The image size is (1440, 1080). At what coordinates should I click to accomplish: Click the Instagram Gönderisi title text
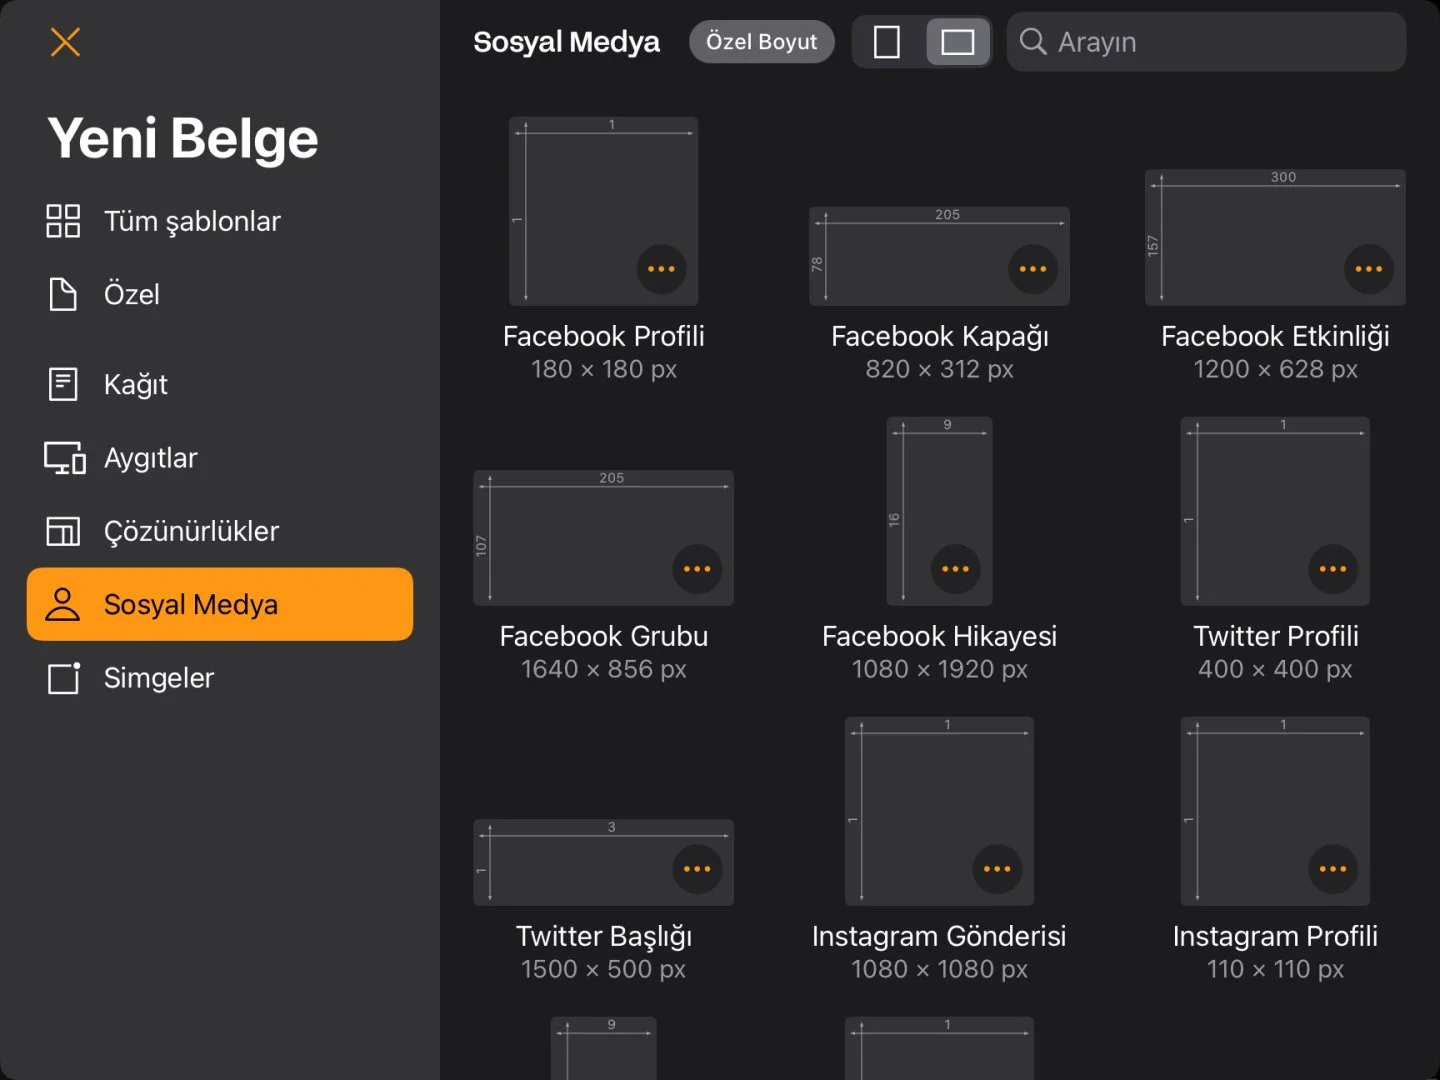pos(939,936)
